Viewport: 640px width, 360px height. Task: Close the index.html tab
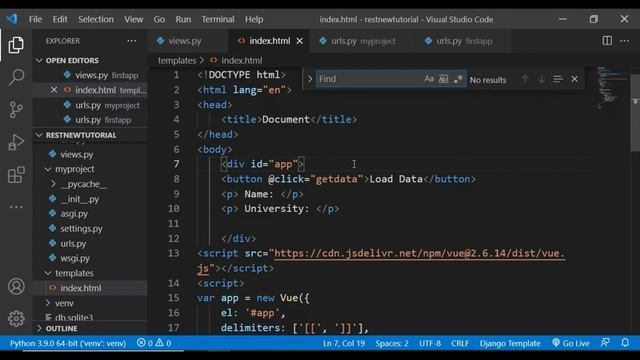tap(300, 41)
